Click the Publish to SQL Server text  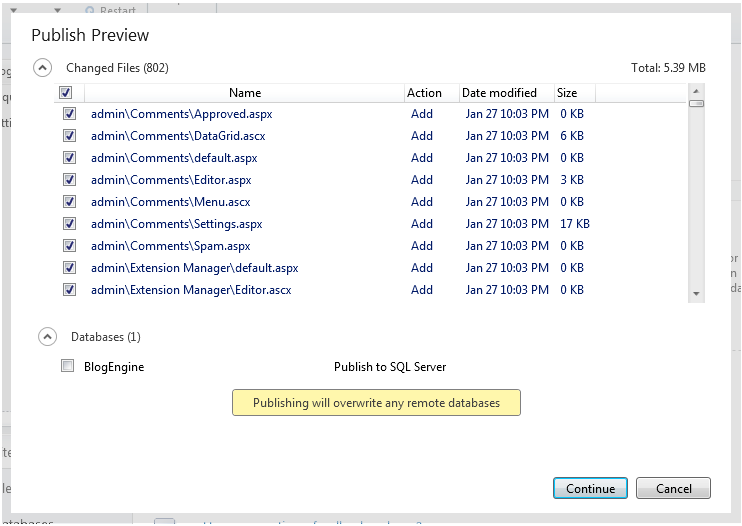point(390,367)
